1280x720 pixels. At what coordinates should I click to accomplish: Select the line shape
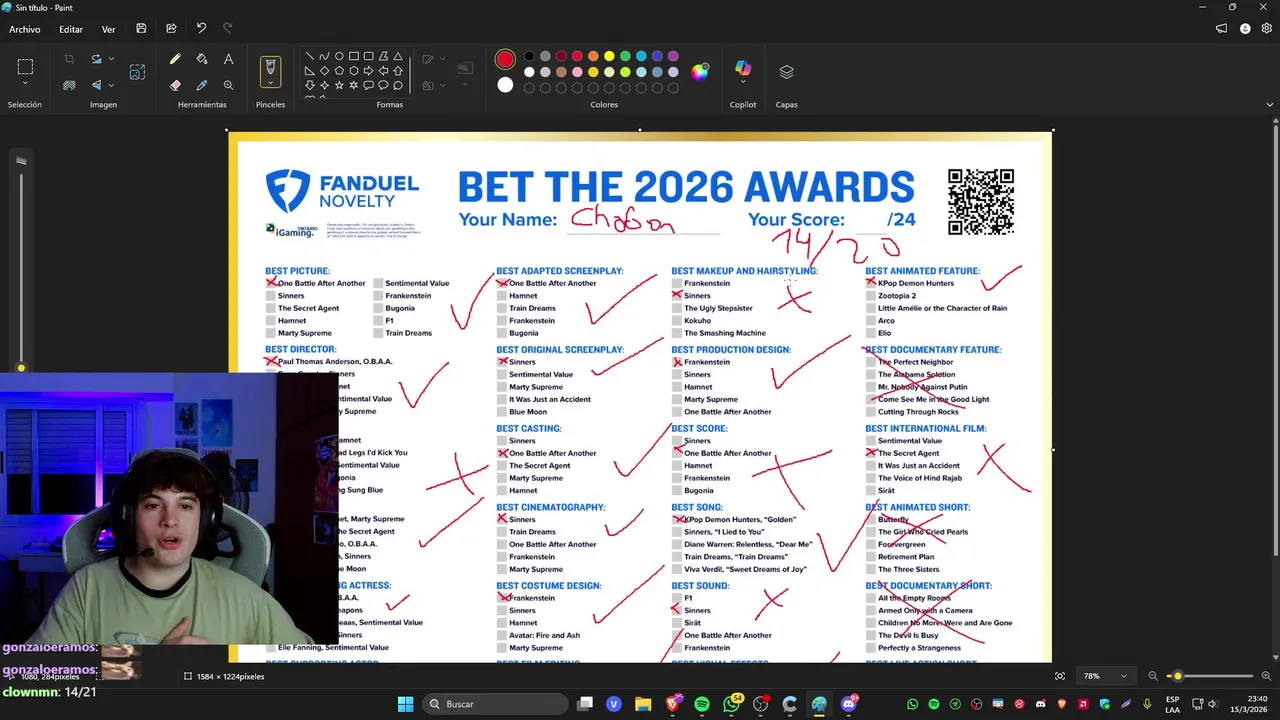310,56
